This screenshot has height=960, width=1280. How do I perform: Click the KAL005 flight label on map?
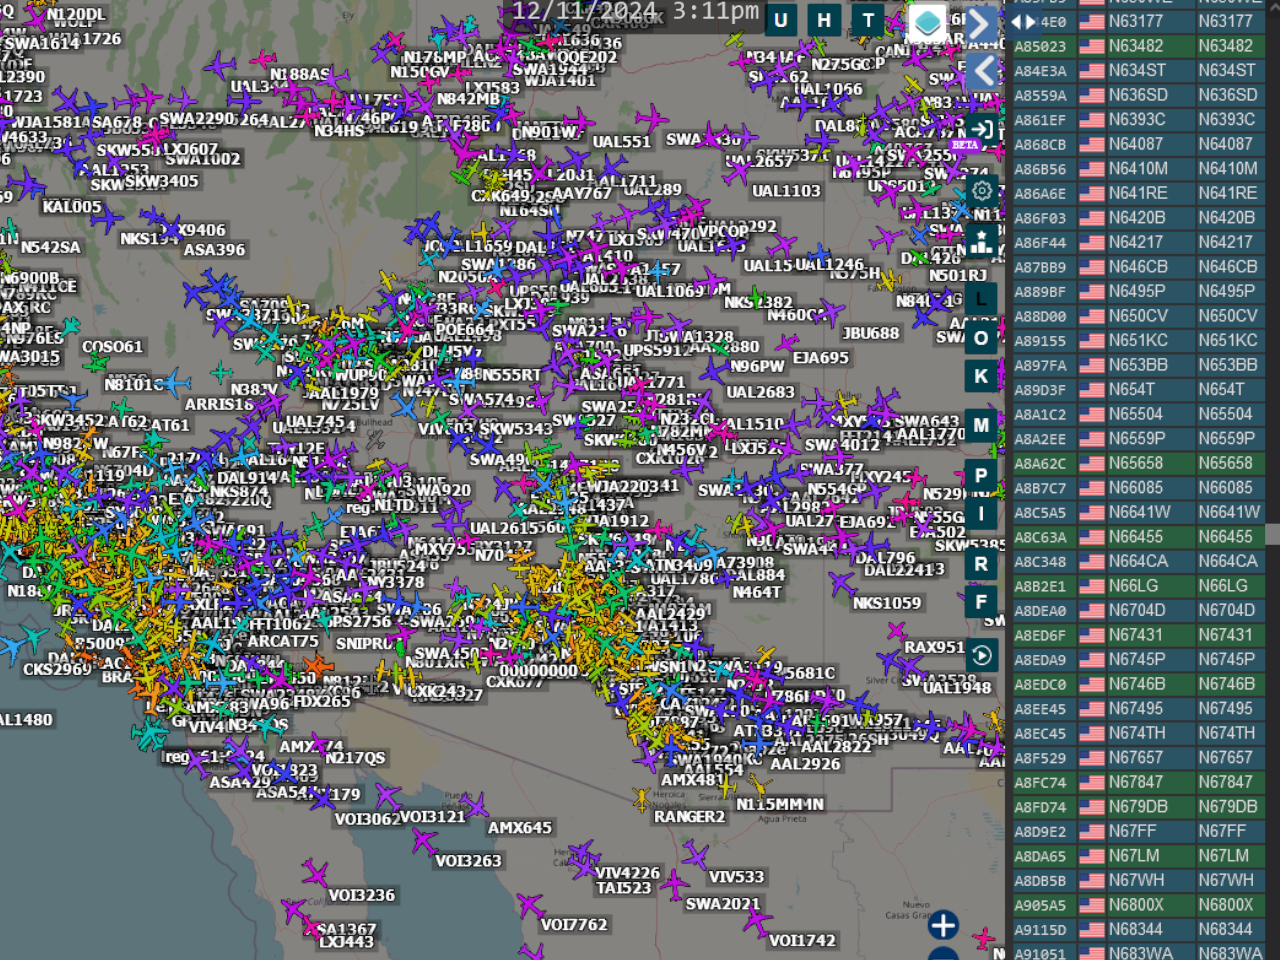[72, 207]
